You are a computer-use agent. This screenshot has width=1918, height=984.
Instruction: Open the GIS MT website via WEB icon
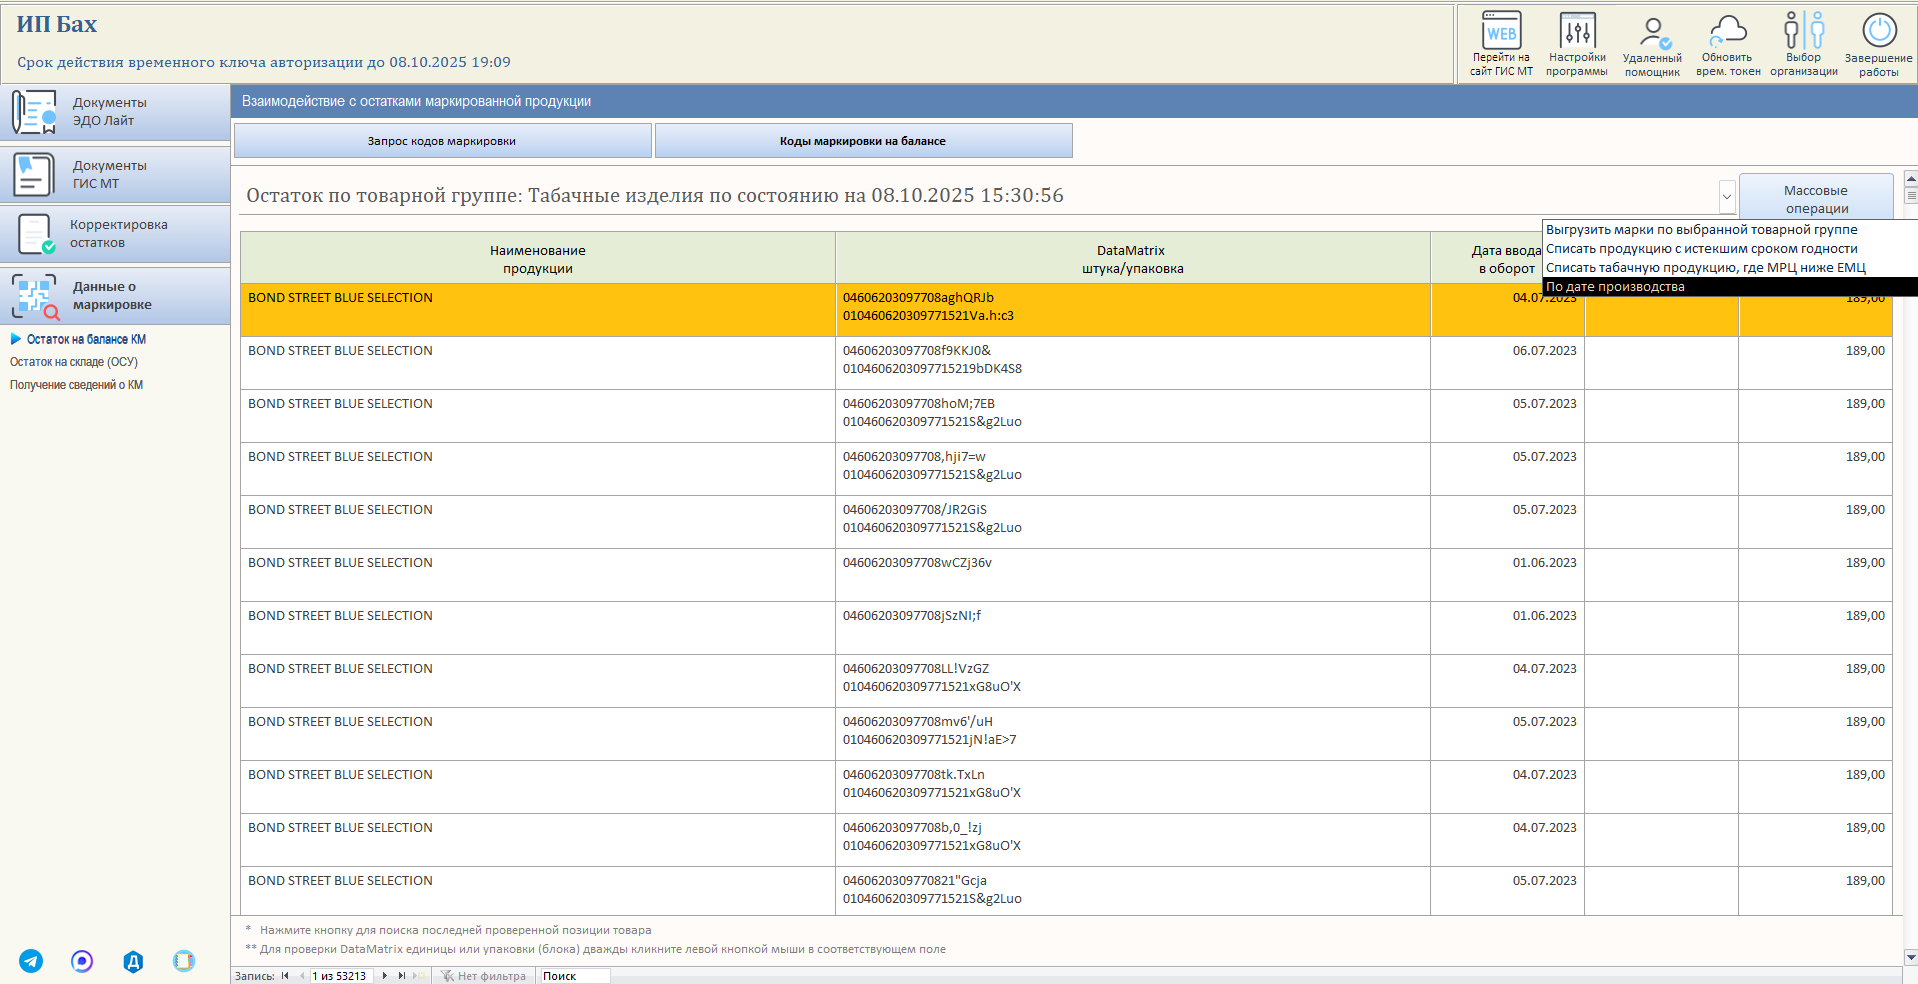click(1501, 31)
